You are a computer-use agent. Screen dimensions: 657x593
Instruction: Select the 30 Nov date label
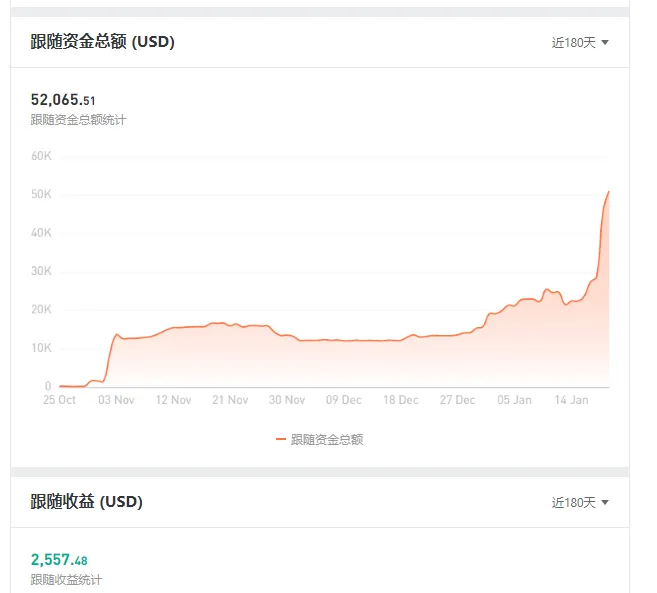(287, 400)
